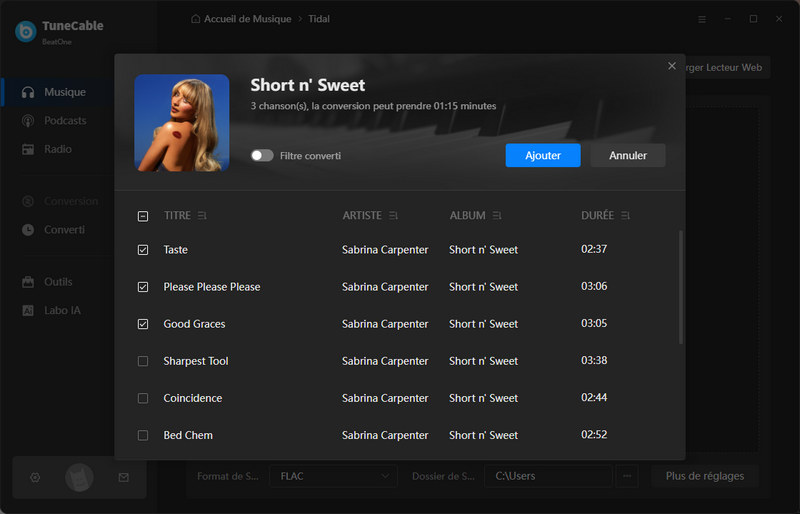Viewport: 800px width, 514px height.
Task: Check the Sharpest Tool song checkbox
Action: pos(143,361)
